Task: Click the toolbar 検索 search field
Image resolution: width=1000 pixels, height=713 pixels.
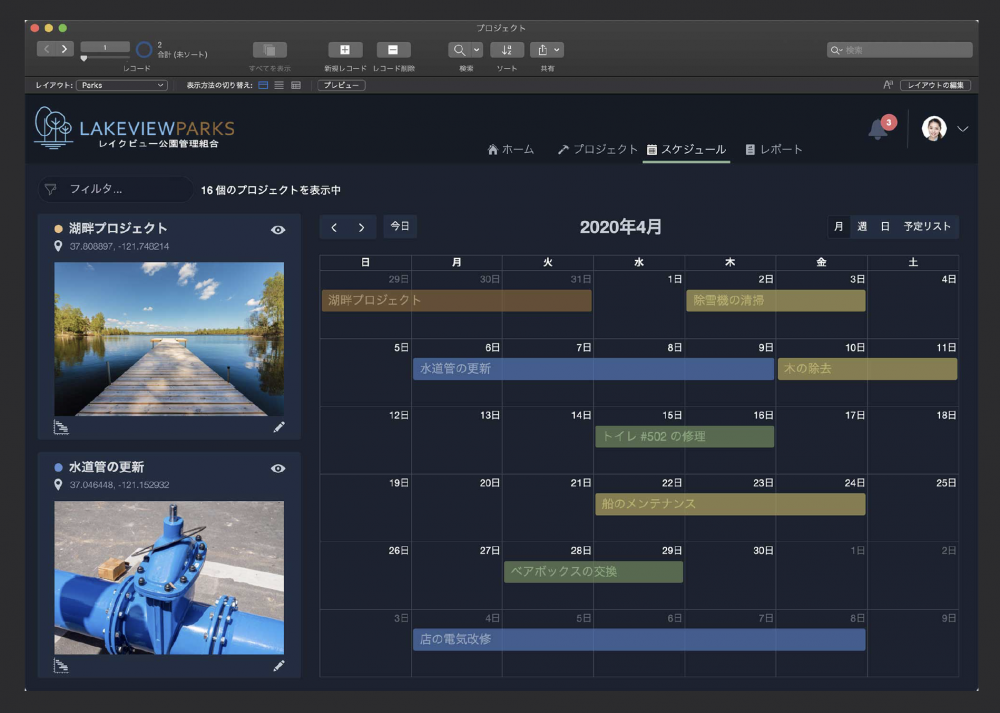Action: (899, 50)
